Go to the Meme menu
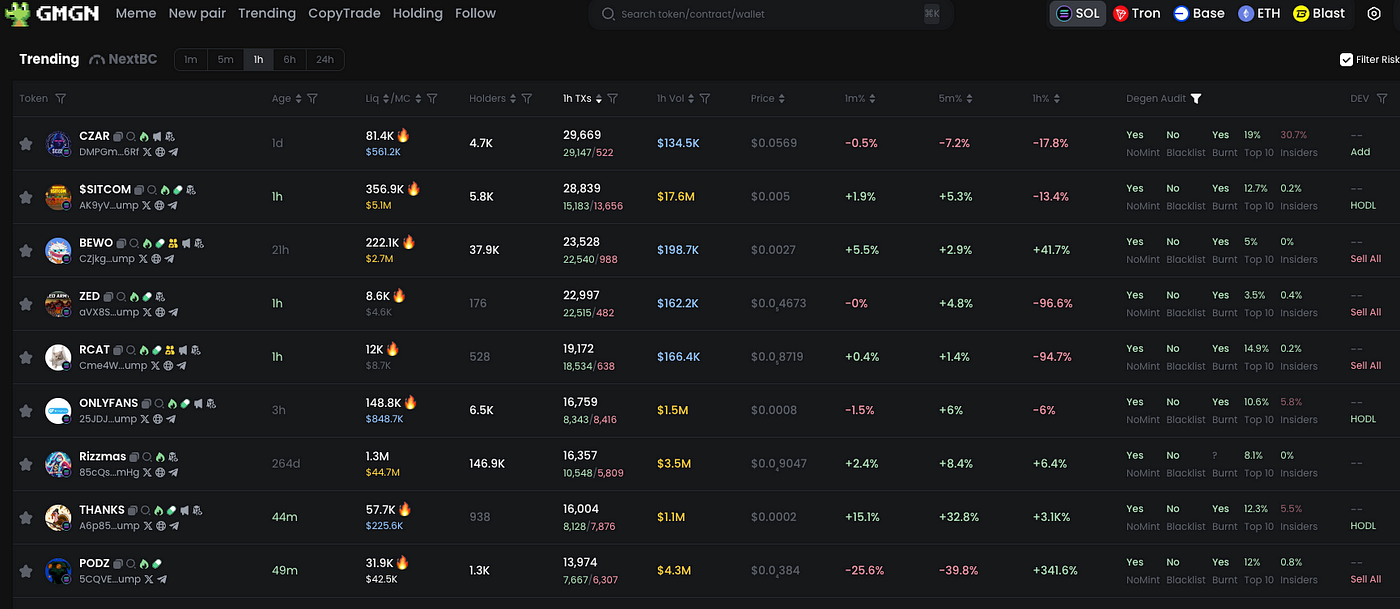1400x609 pixels. 136,13
